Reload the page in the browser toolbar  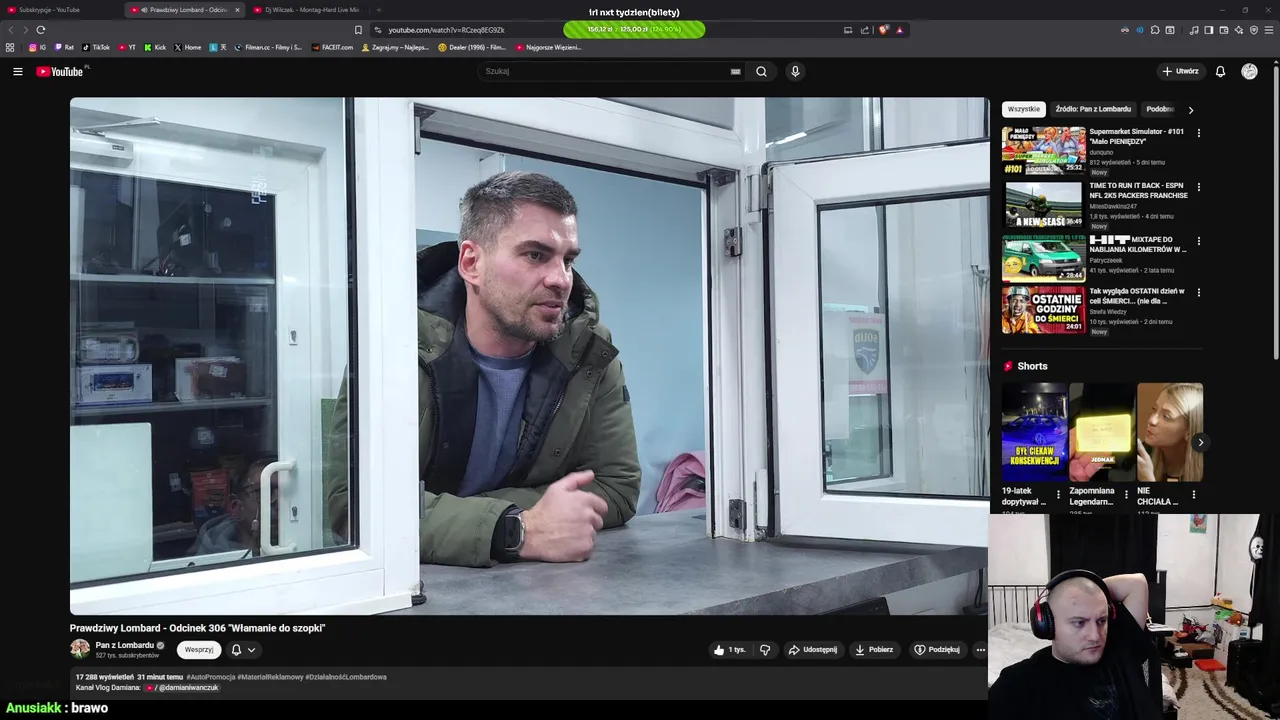[41, 29]
